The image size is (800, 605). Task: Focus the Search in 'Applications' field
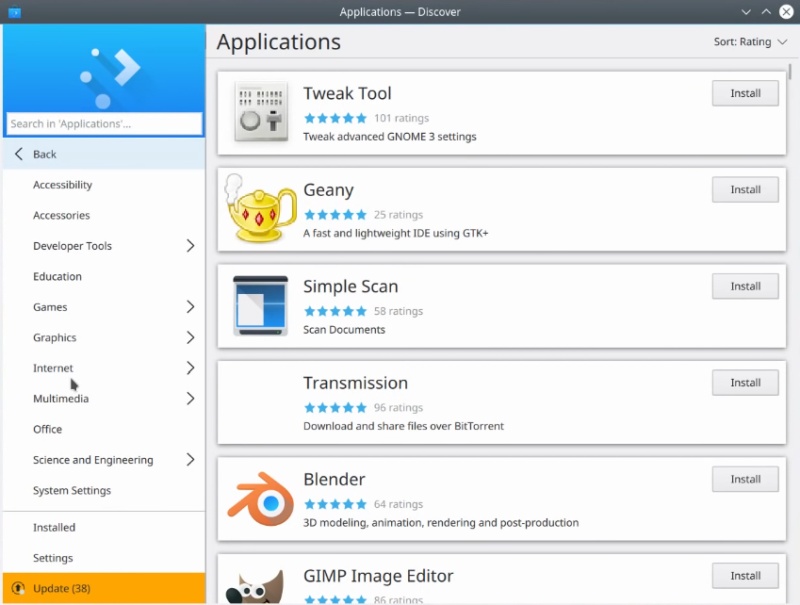104,124
